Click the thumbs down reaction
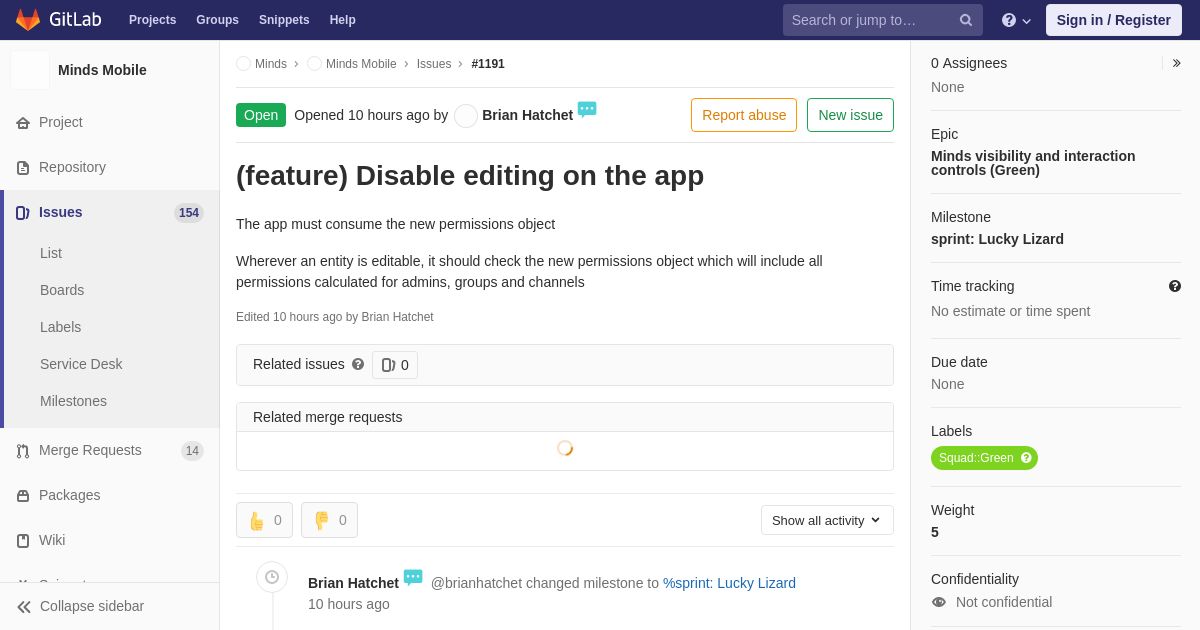The image size is (1200, 630). pos(329,520)
